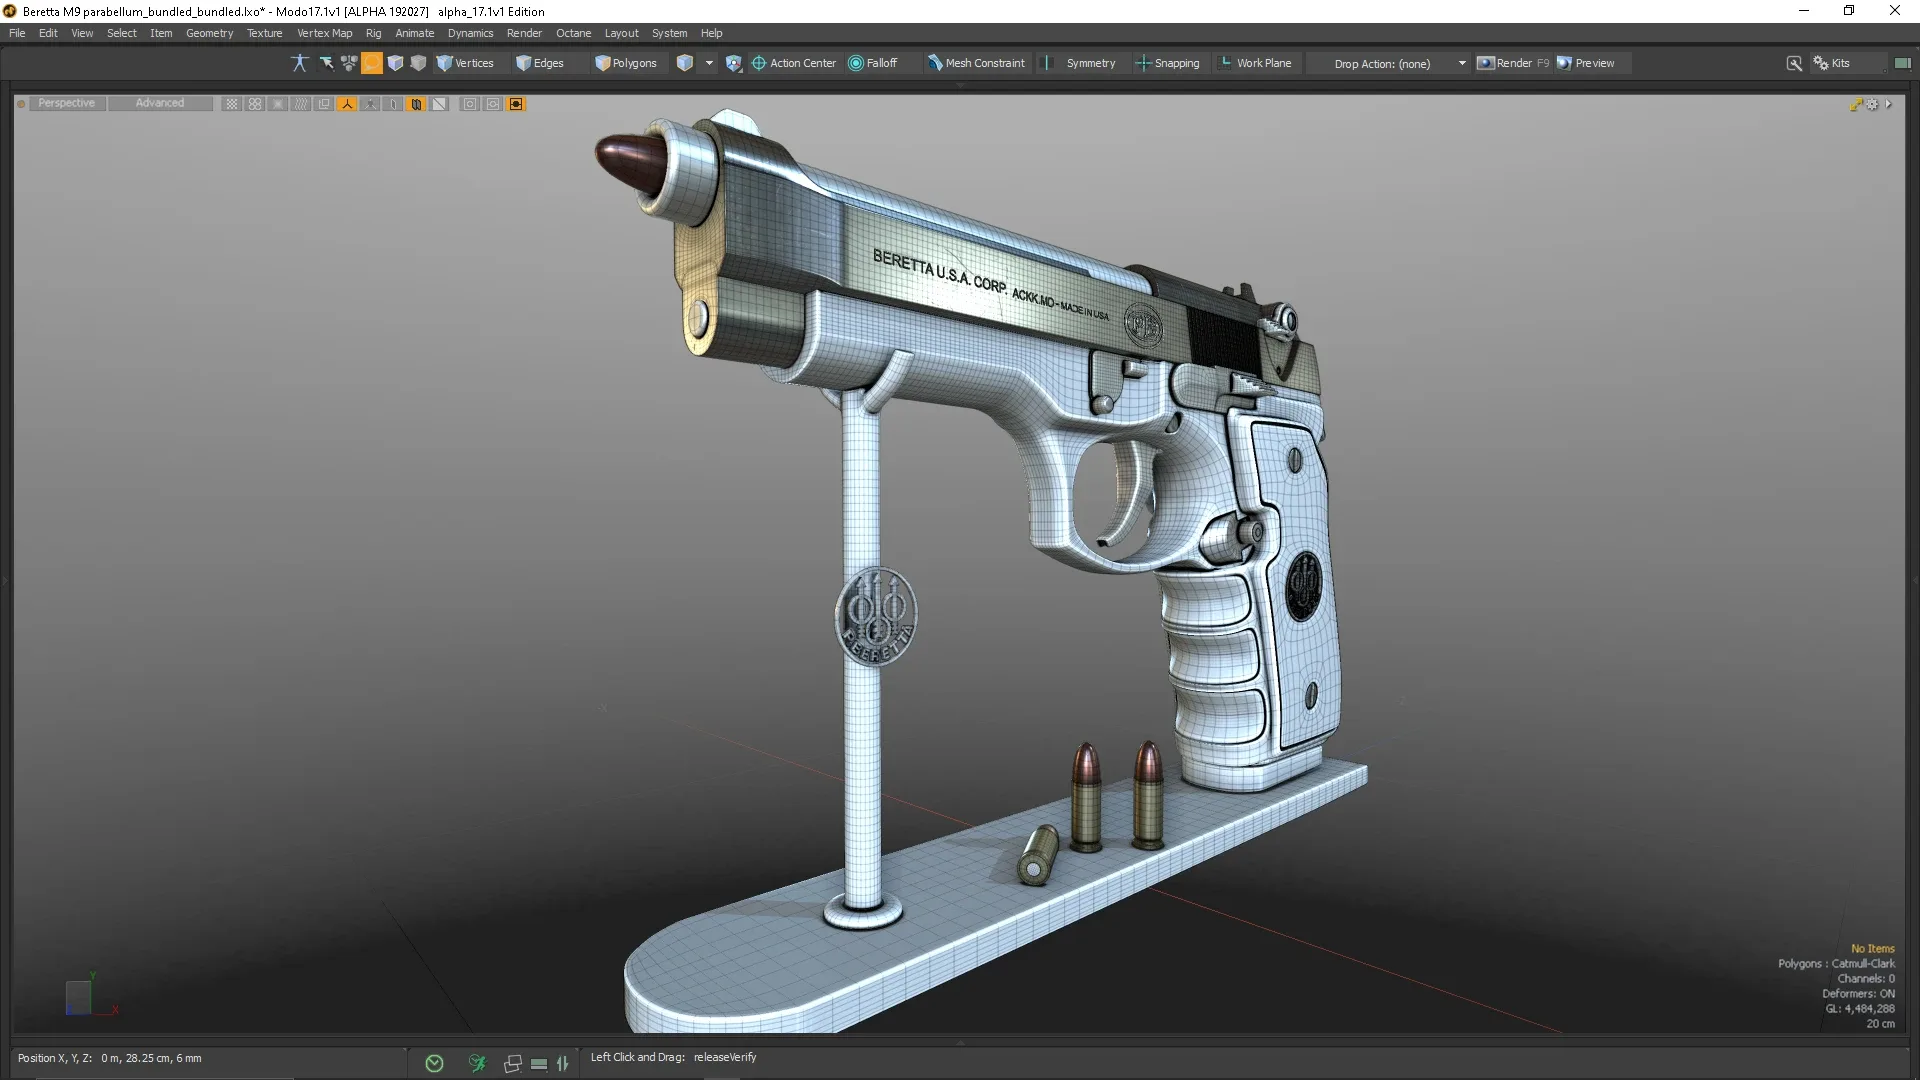Click the green up-down arrows status icon
Screen dimensions: 1920x1080
[563, 1063]
